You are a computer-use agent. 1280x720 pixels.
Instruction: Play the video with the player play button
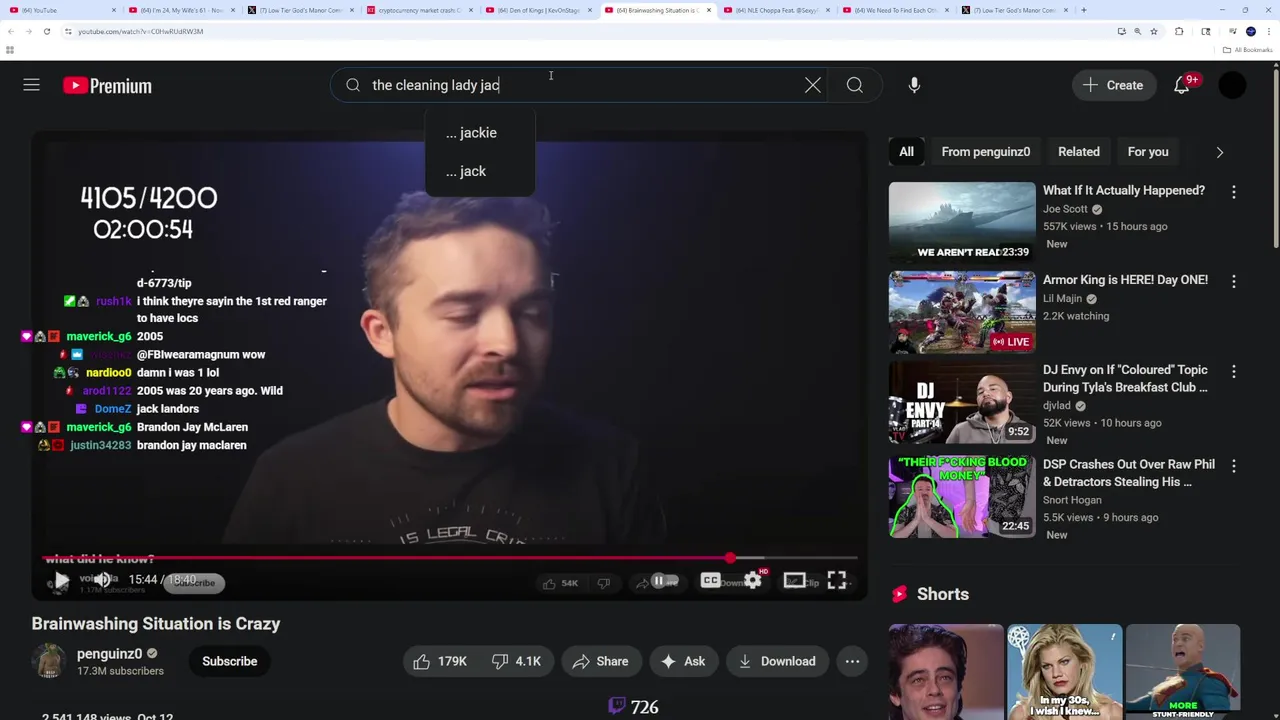point(61,581)
